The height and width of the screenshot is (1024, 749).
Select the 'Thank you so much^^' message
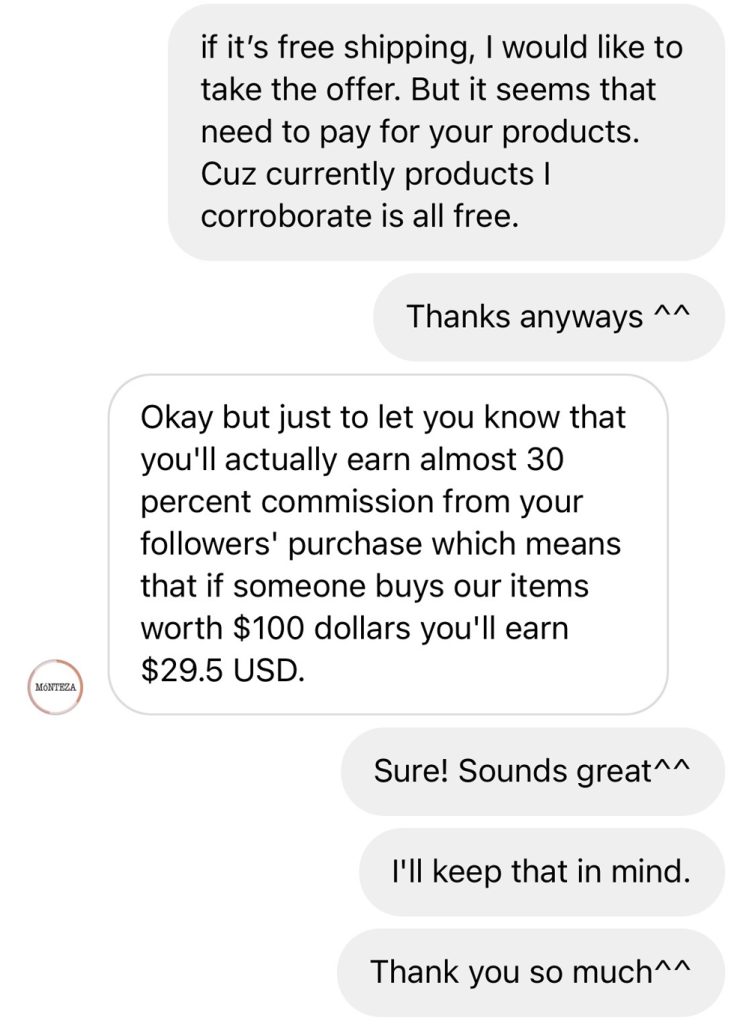pos(532,971)
